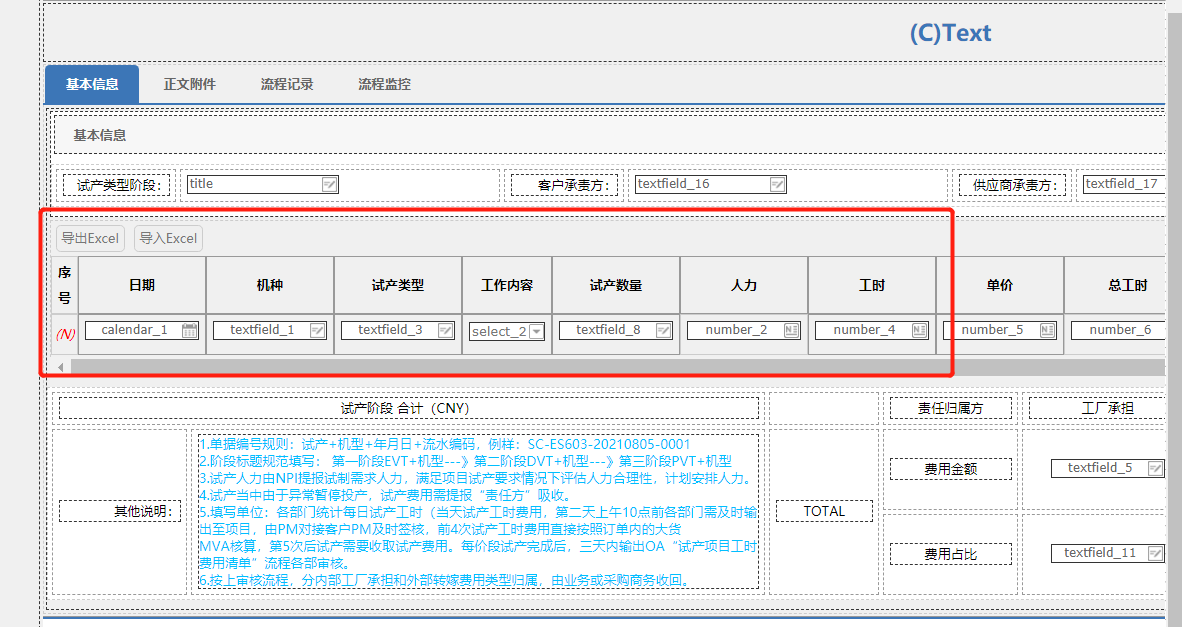The width and height of the screenshot is (1182, 627).
Task: Click the edit icon in textfield_1
Action: click(317, 330)
